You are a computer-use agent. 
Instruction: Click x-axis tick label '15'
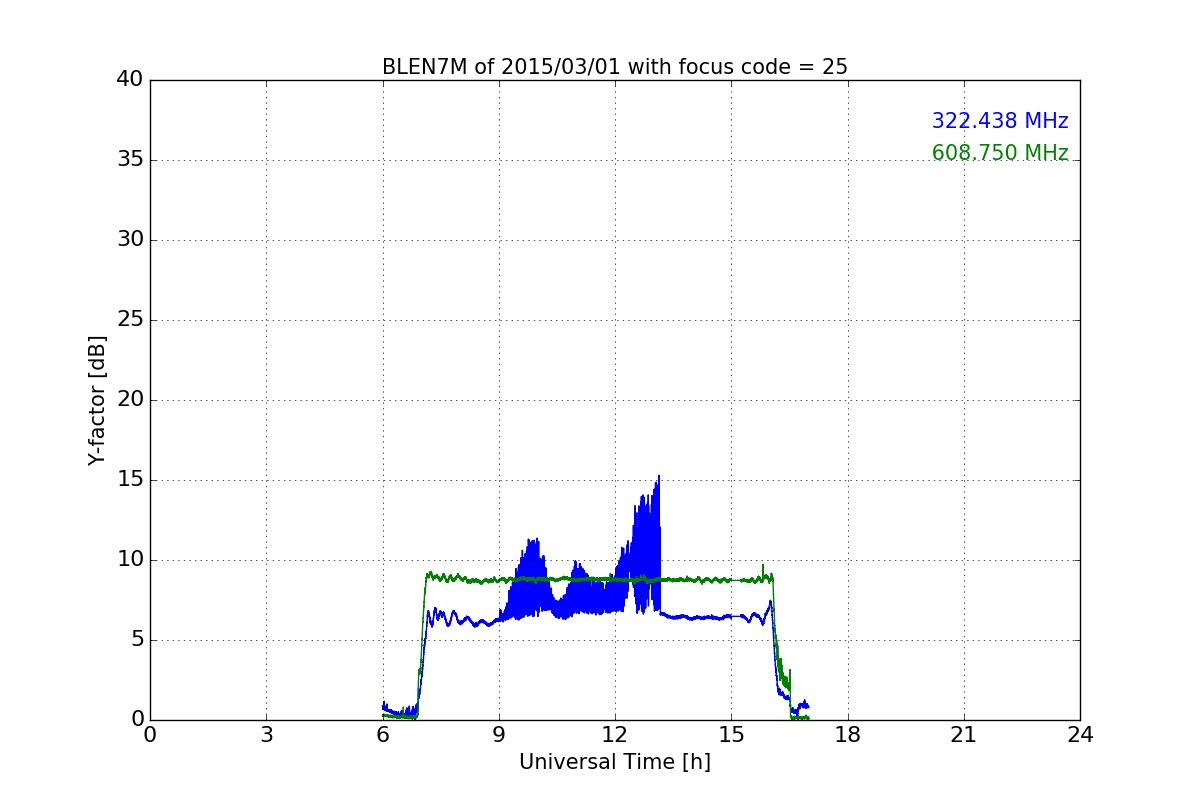pos(731,734)
